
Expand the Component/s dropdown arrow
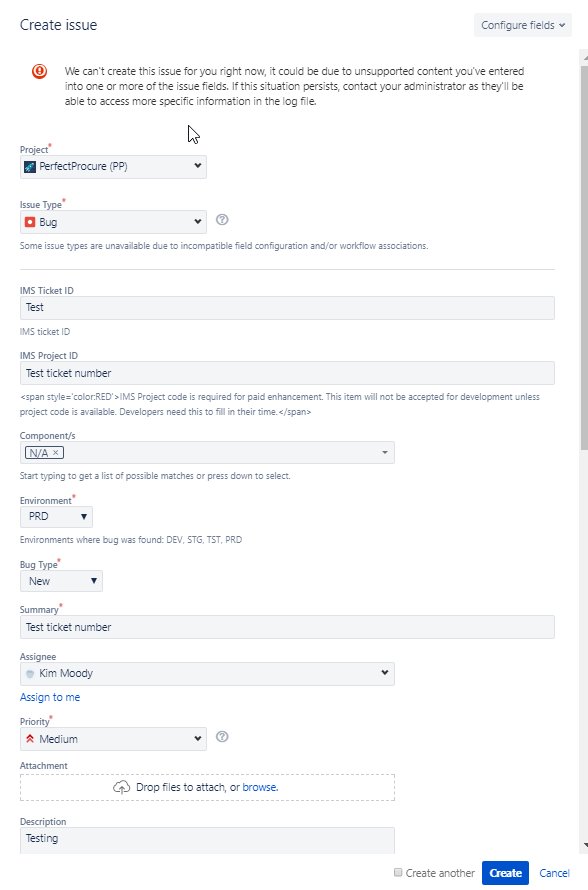385,452
